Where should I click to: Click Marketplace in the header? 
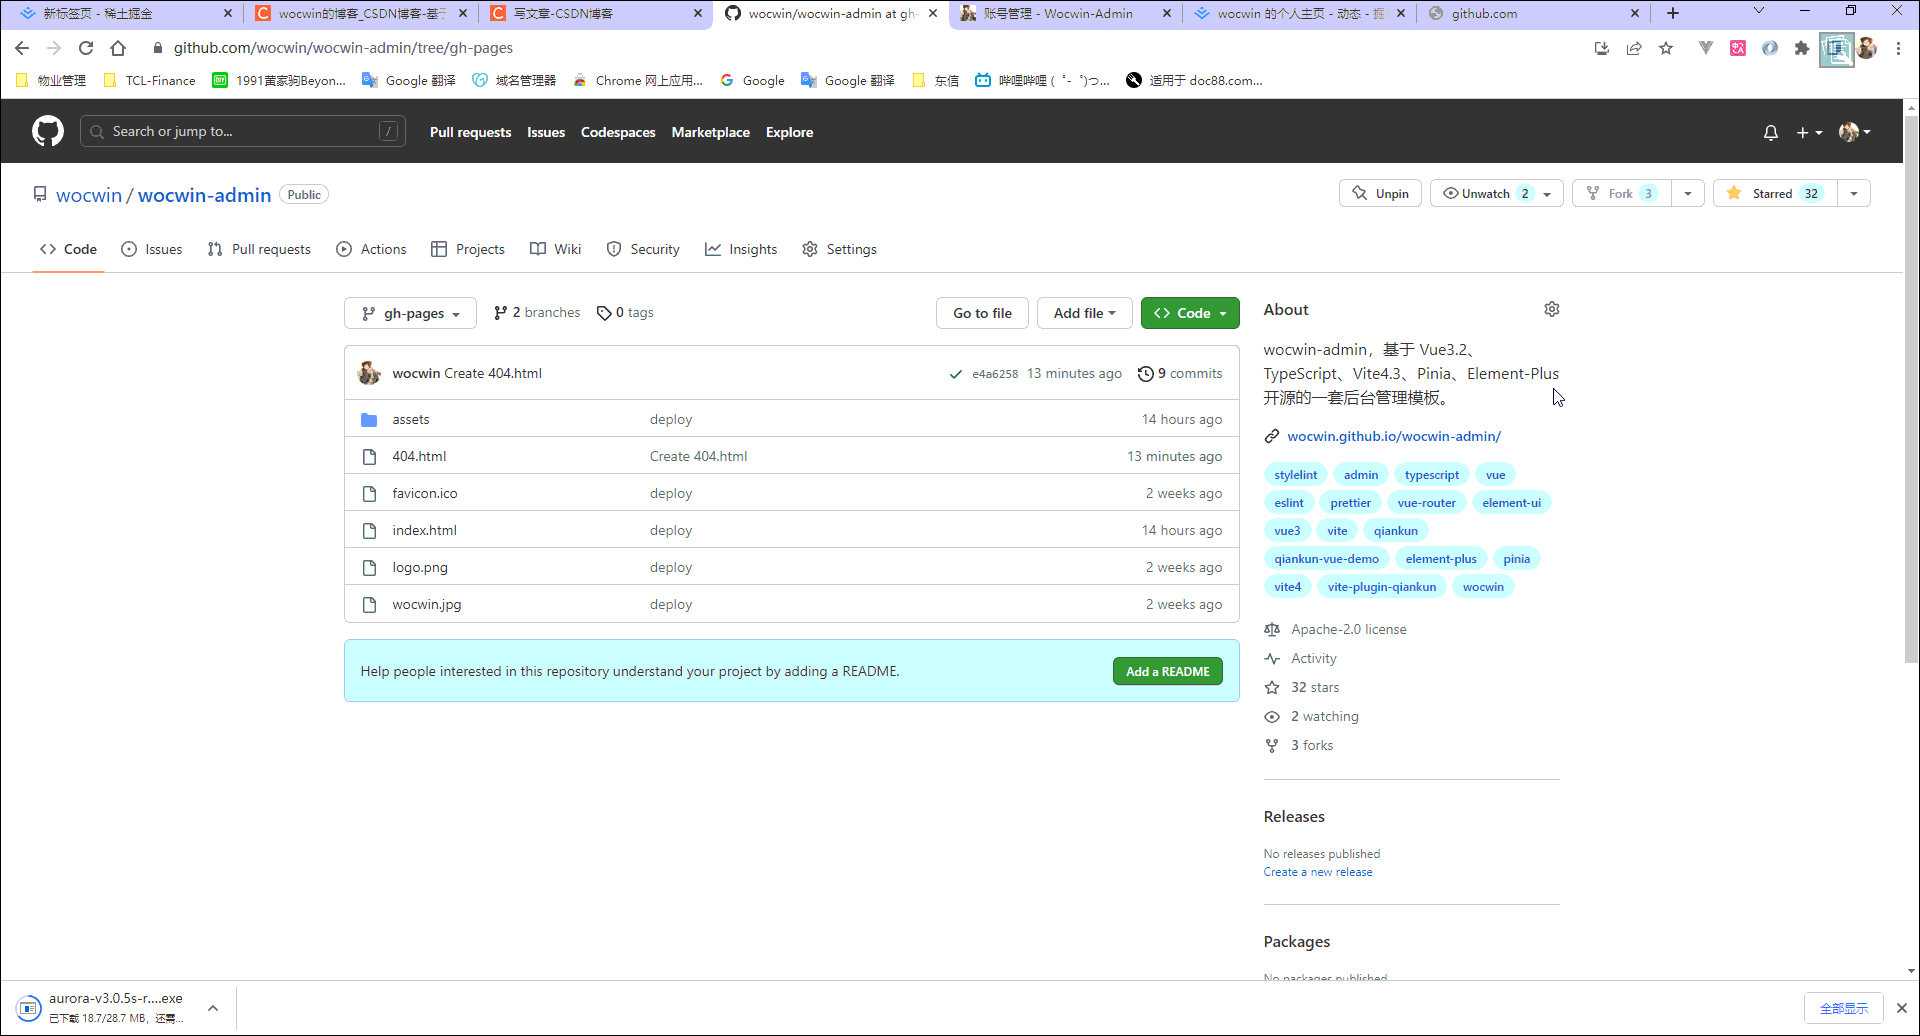point(710,132)
